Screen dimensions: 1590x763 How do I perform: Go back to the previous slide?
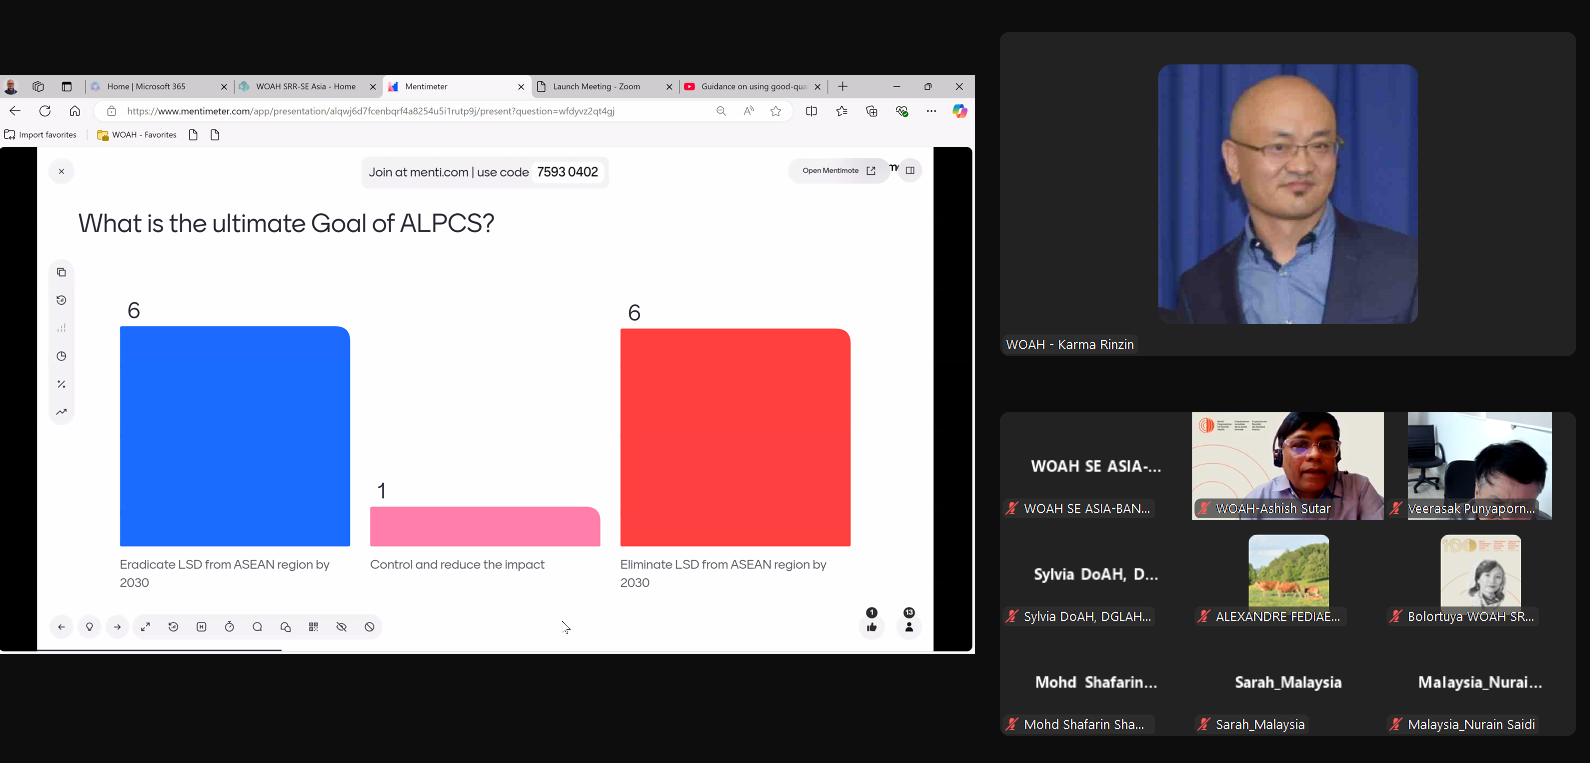pyautogui.click(x=61, y=627)
